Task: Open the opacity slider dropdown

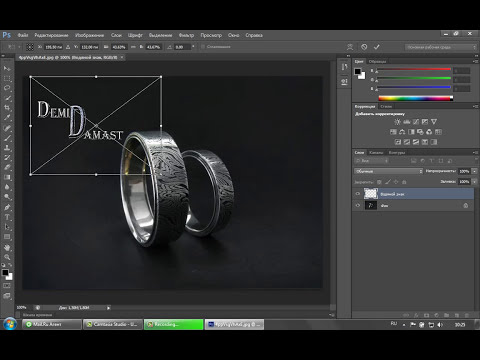Action: [x=475, y=171]
